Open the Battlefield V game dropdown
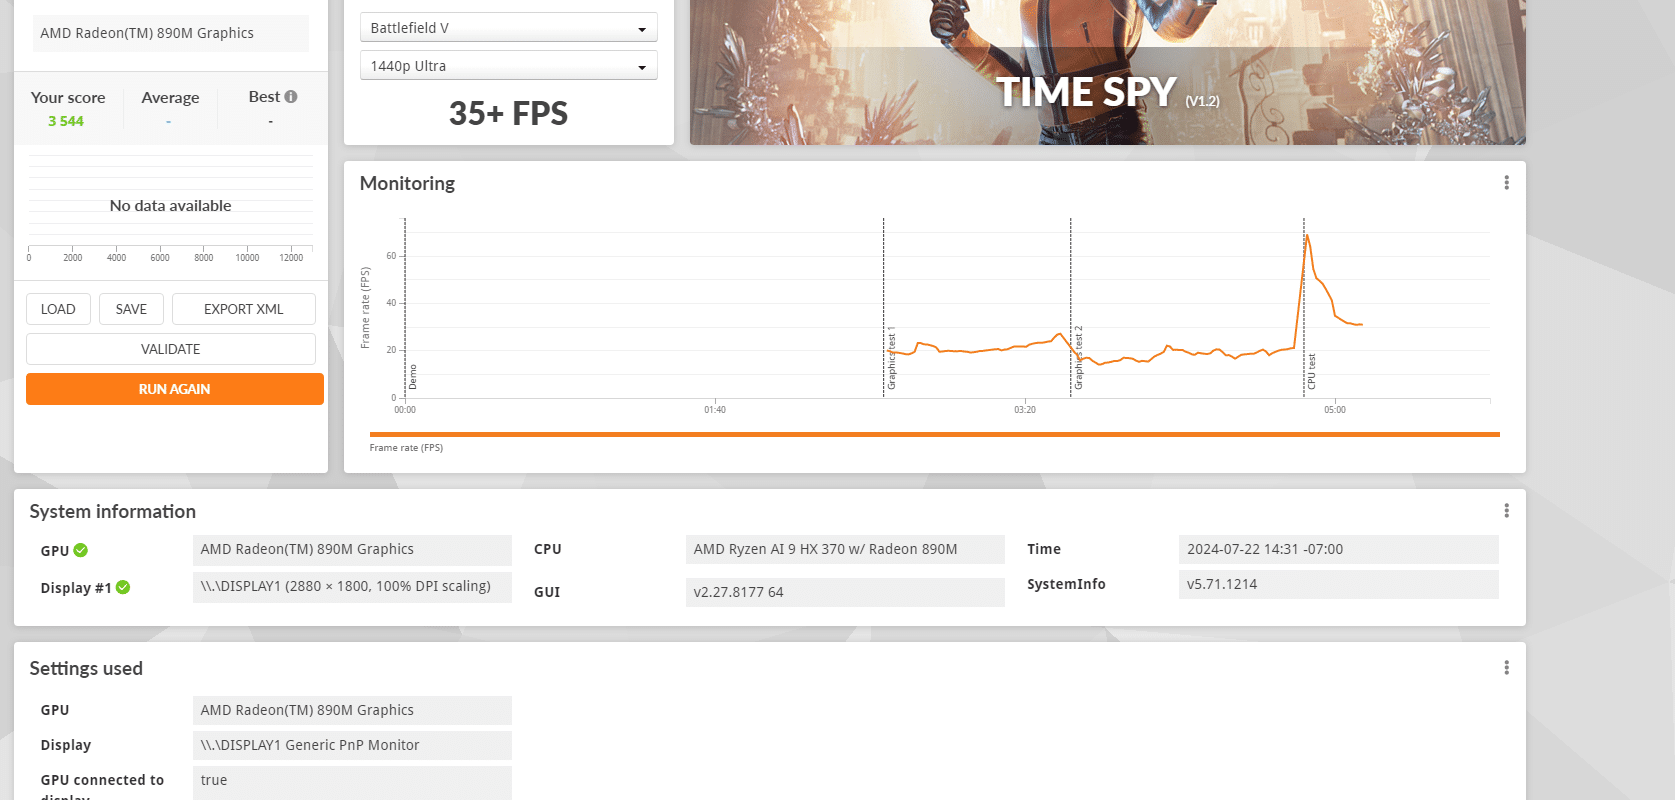Image resolution: width=1675 pixels, height=800 pixels. click(x=508, y=28)
